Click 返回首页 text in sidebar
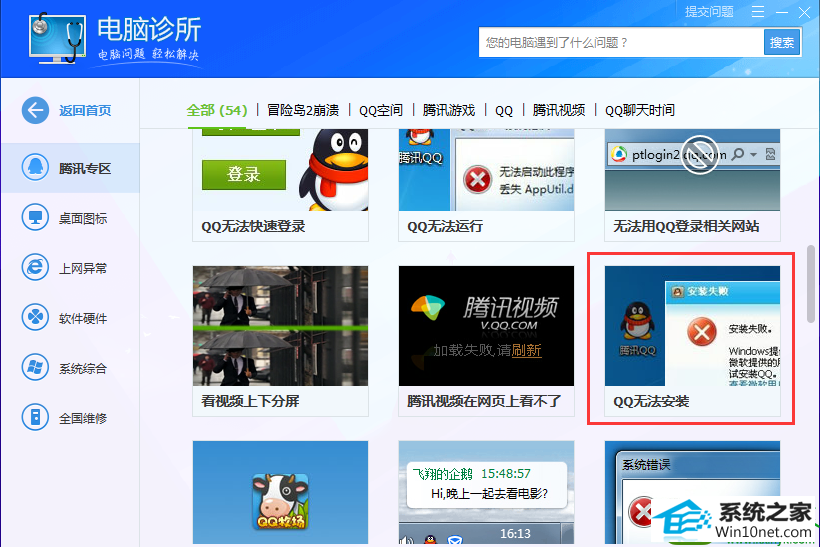 click(x=85, y=110)
